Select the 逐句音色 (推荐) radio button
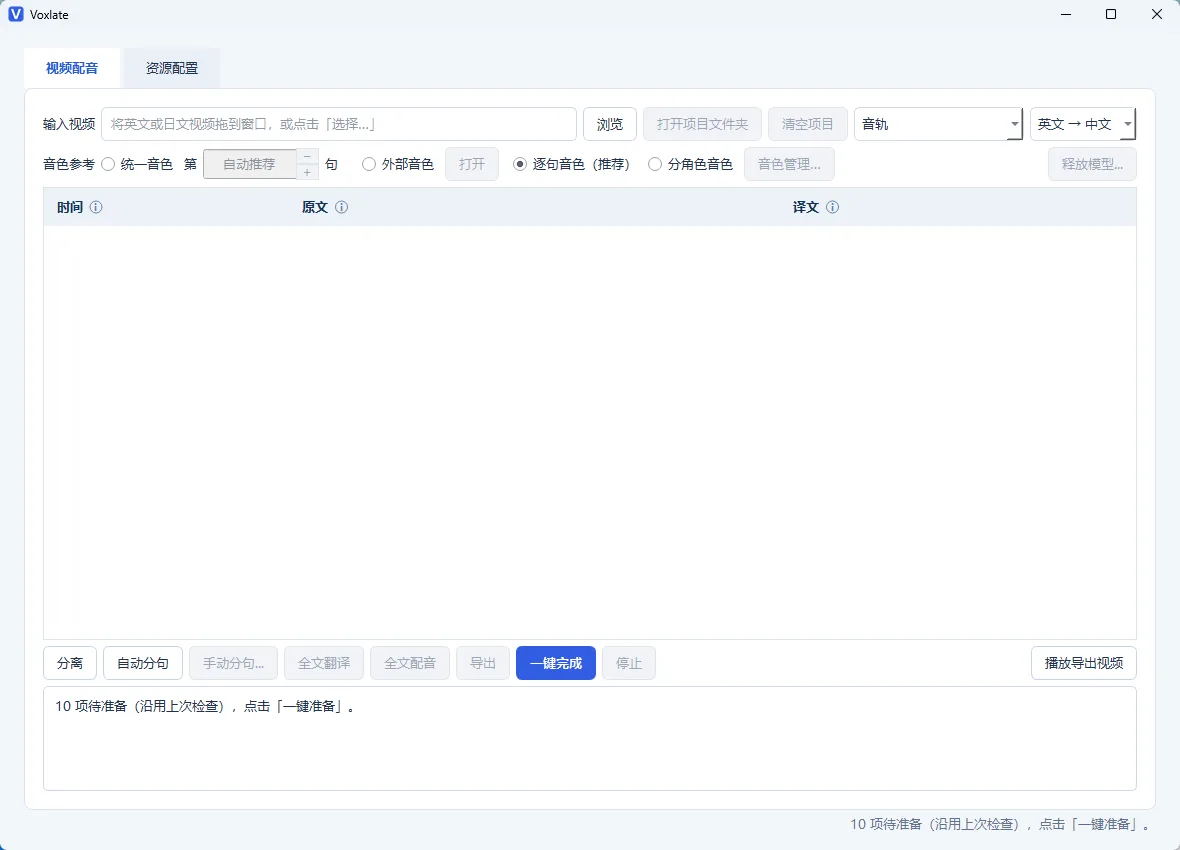This screenshot has width=1180, height=850. tap(519, 164)
